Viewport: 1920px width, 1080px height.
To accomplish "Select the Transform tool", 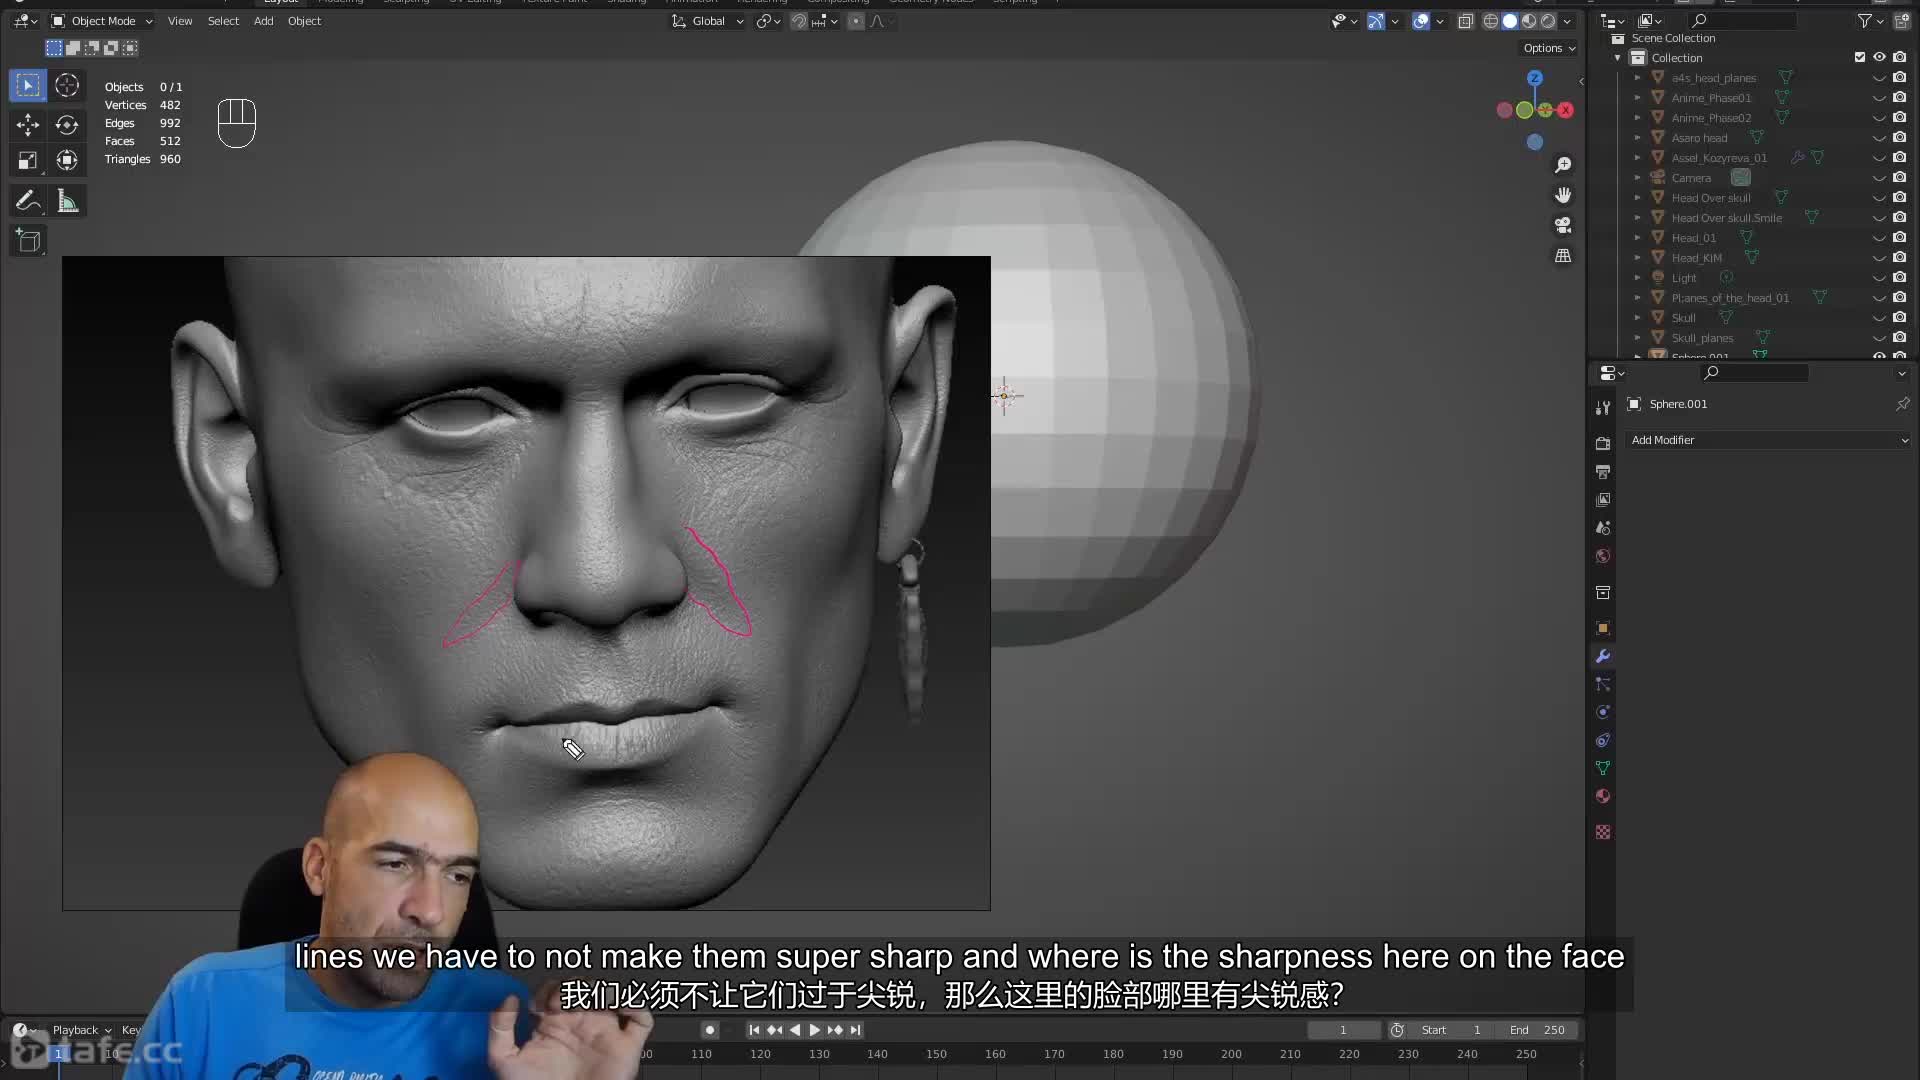I will pyautogui.click(x=67, y=160).
